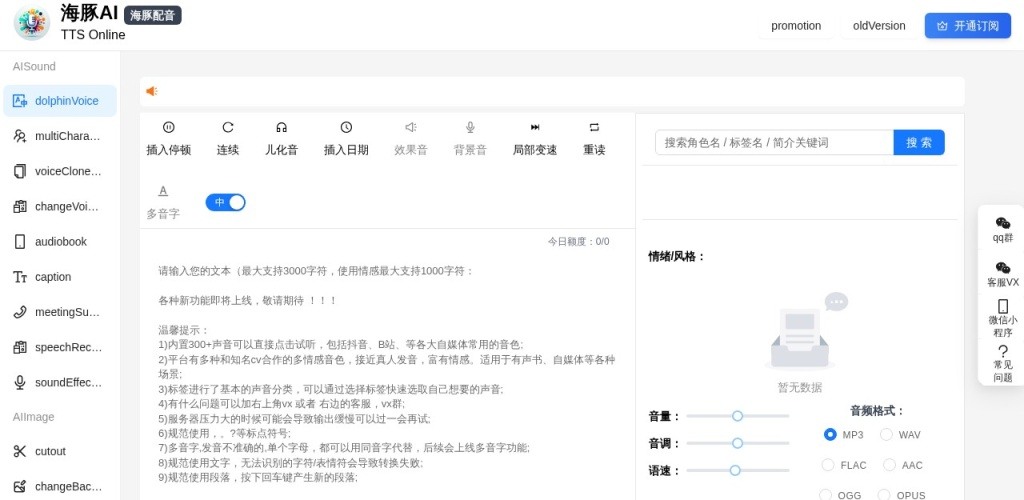Go to audiobook in the sidebar
Viewport: 1024px width, 500px height.
pos(60,242)
